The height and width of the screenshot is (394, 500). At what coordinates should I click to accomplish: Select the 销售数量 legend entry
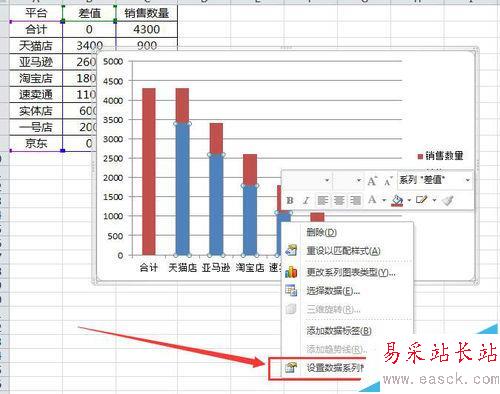441,156
